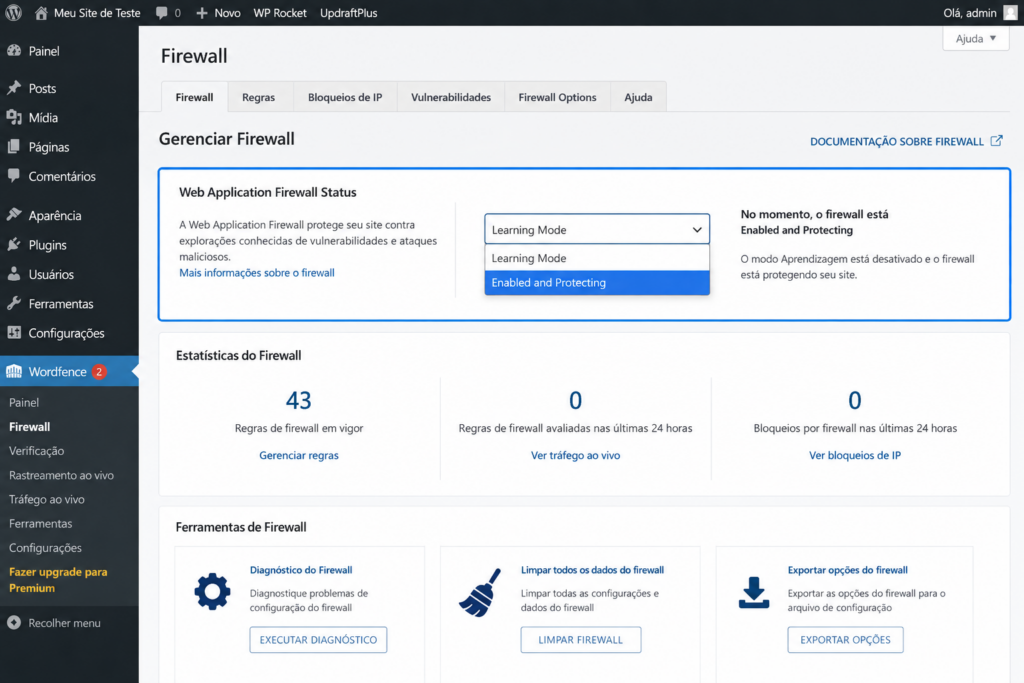Open the Ajuda tab
Viewport: 1024px width, 683px height.
coord(638,97)
